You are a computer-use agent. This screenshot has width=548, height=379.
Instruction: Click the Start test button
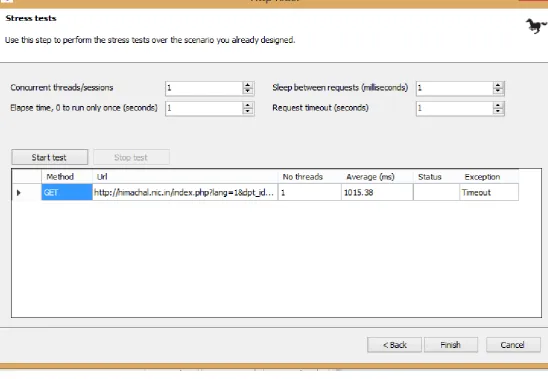[x=50, y=157]
